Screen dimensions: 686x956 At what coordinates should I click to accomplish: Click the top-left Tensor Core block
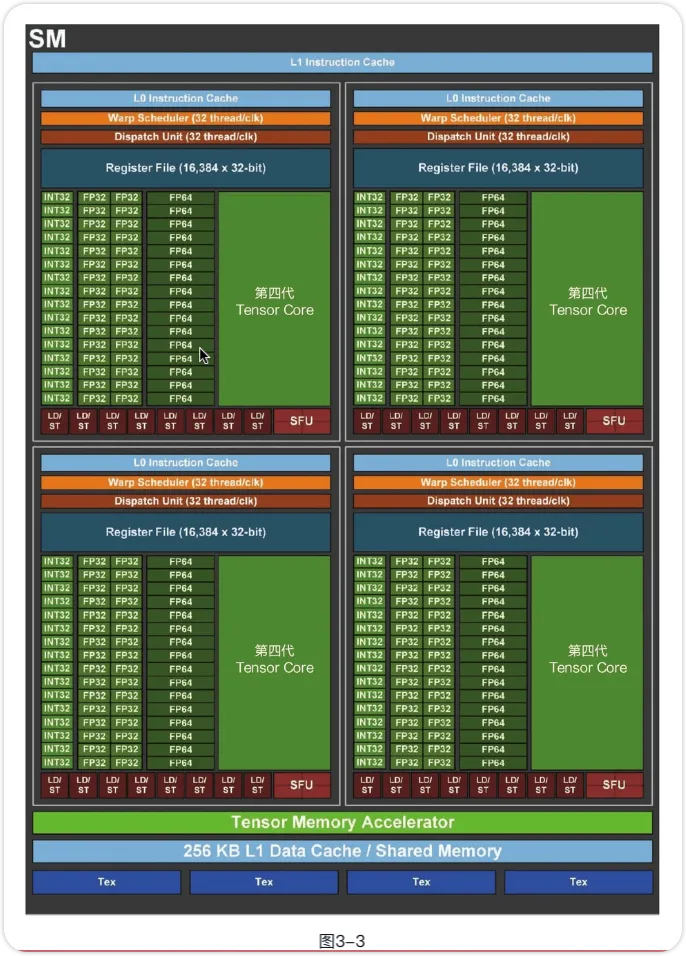(274, 299)
